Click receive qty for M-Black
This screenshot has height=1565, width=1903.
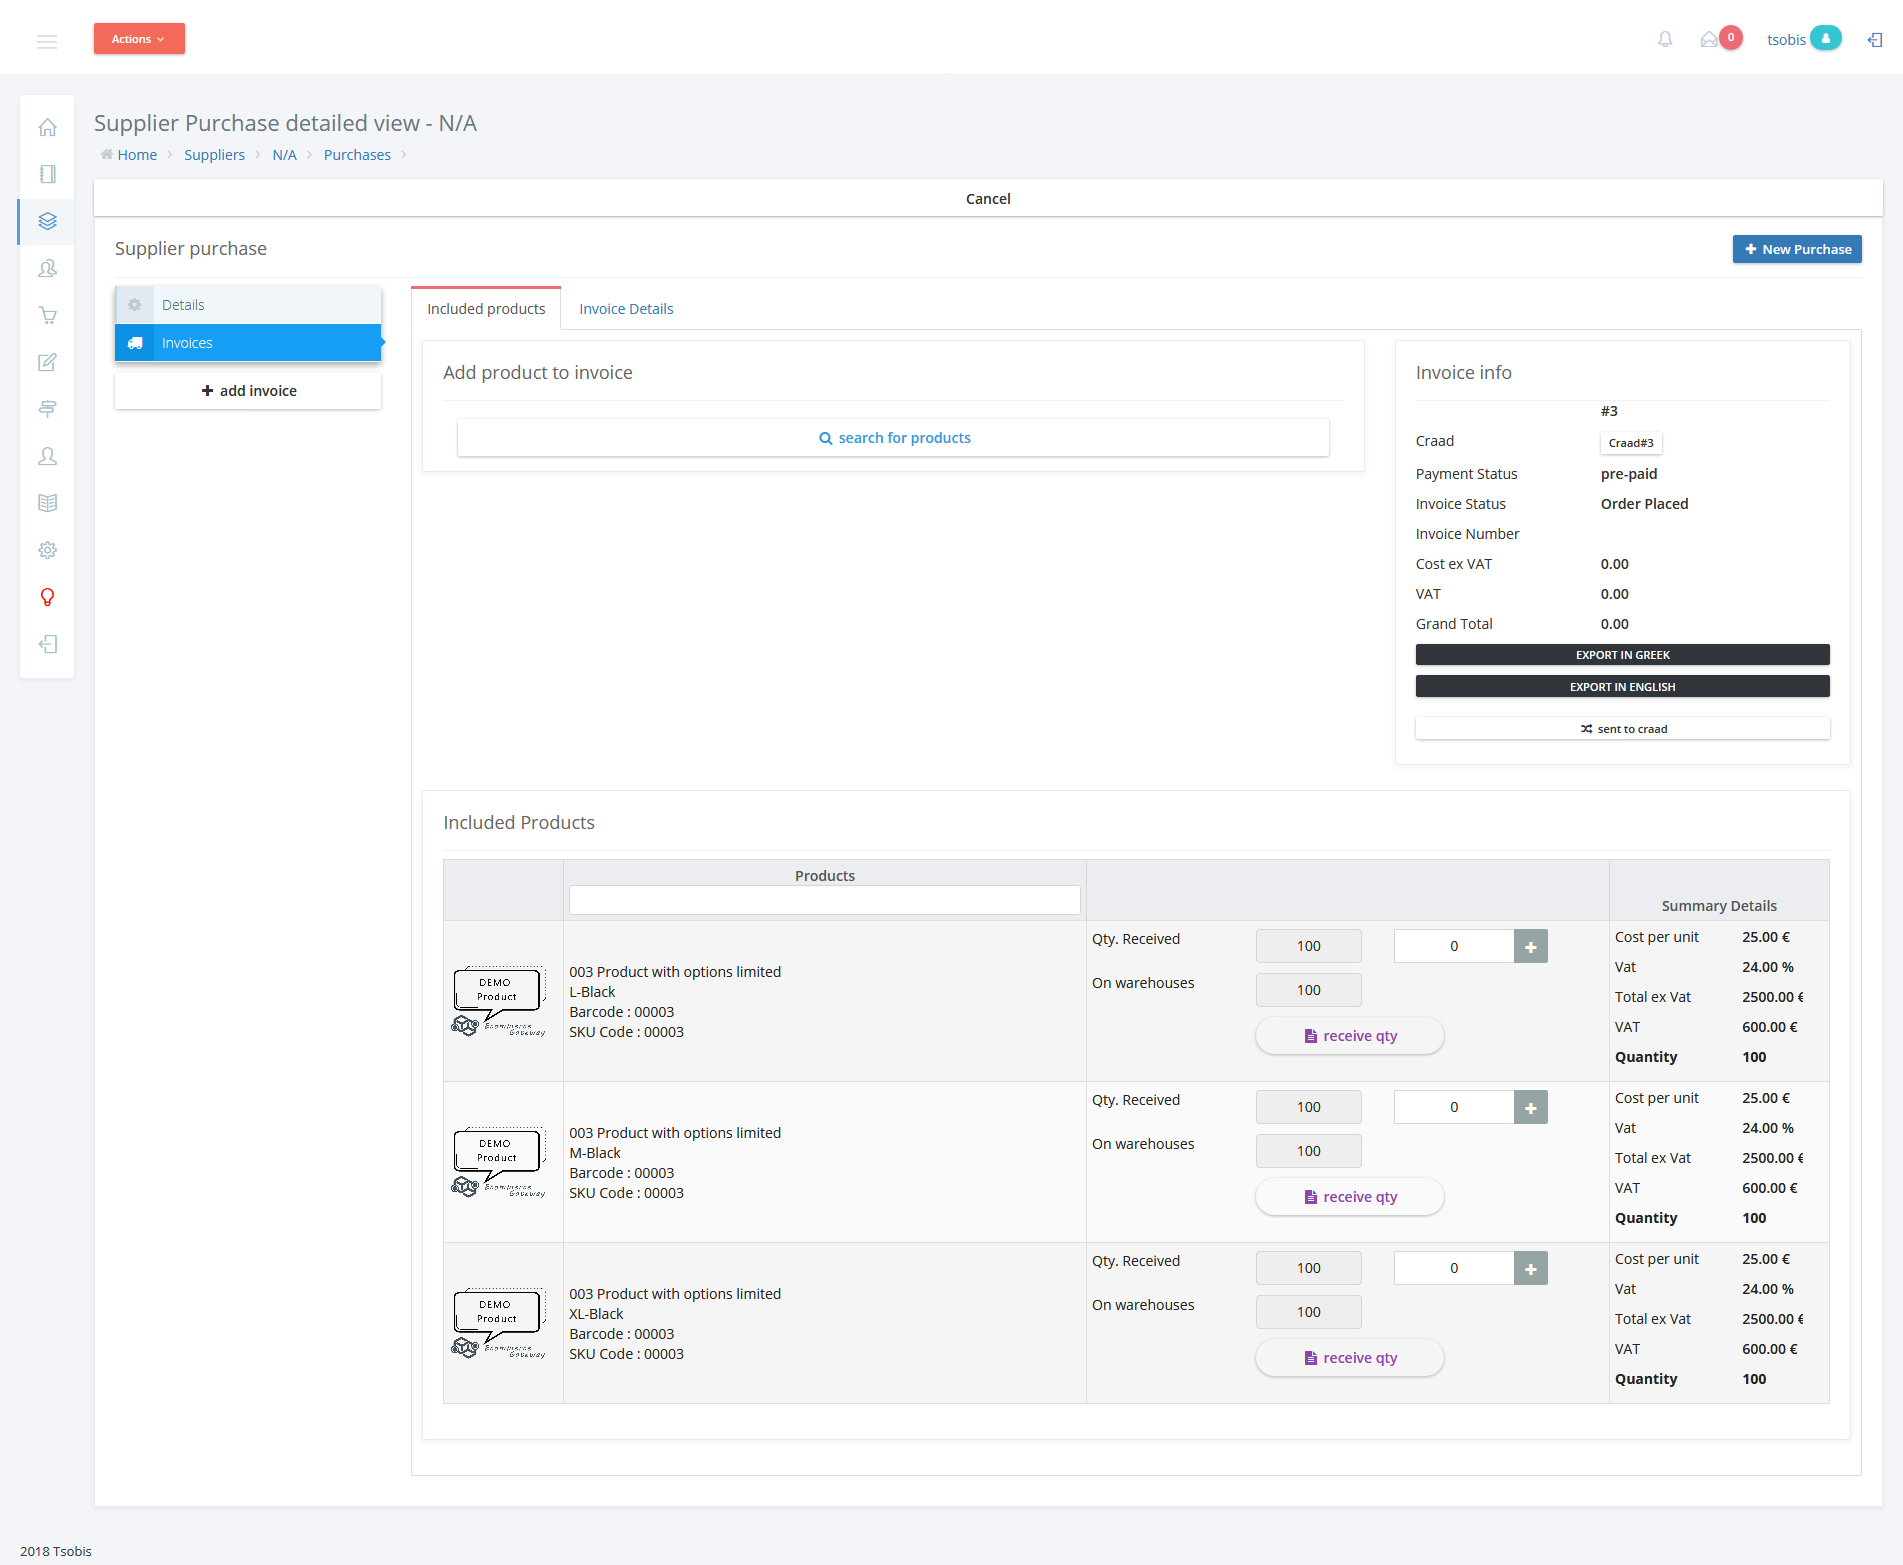pos(1349,1197)
